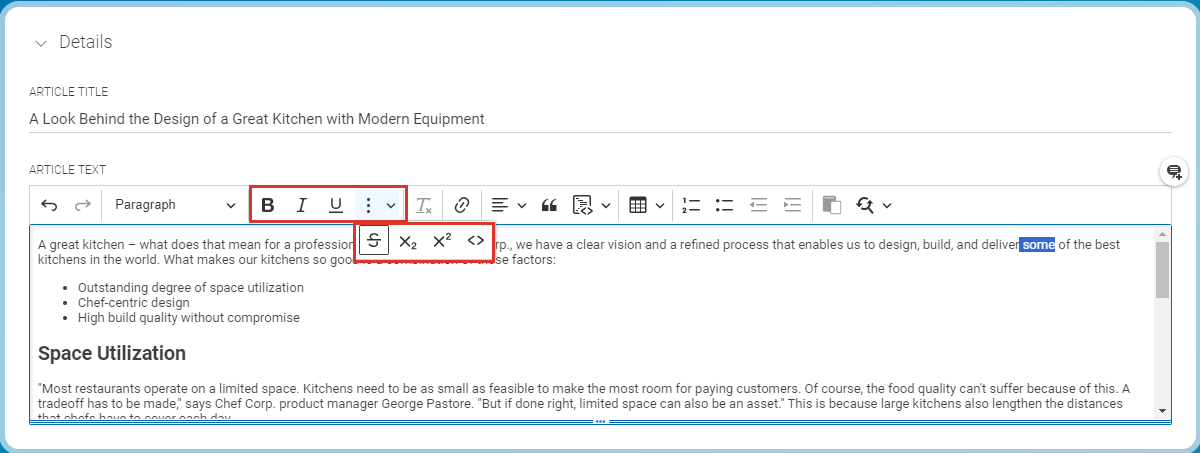
Task: Open the insert table dropdown
Action: coord(647,205)
